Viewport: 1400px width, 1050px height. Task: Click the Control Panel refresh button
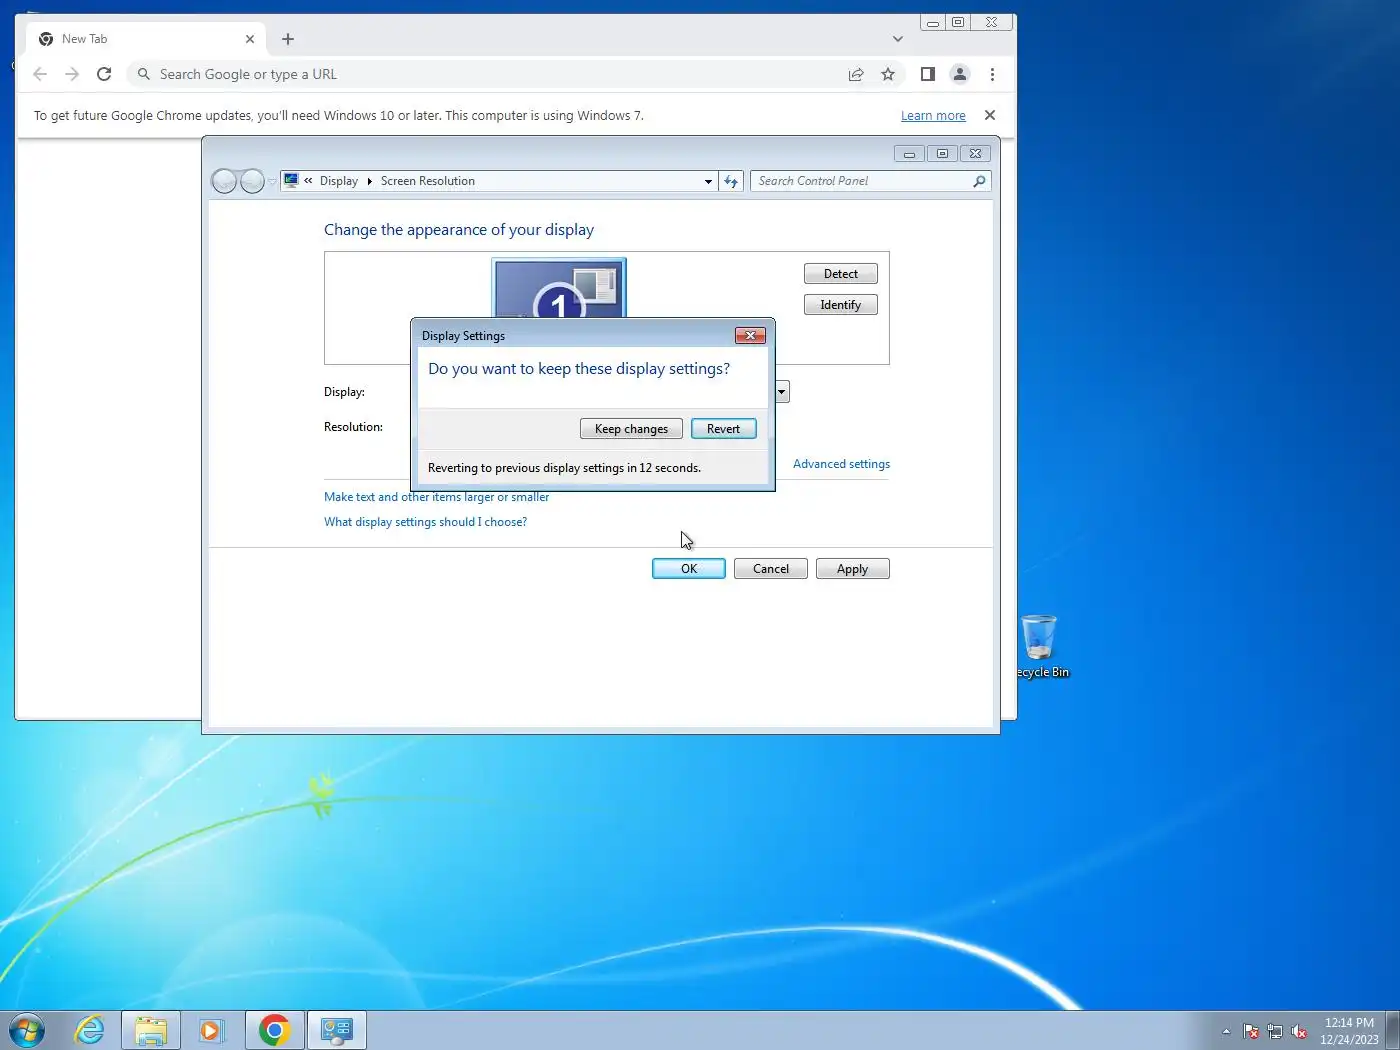point(731,181)
